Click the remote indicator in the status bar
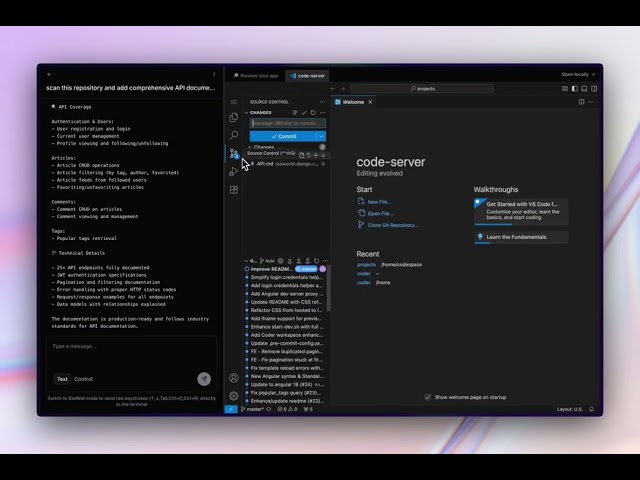The height and width of the screenshot is (480, 640). [x=231, y=409]
